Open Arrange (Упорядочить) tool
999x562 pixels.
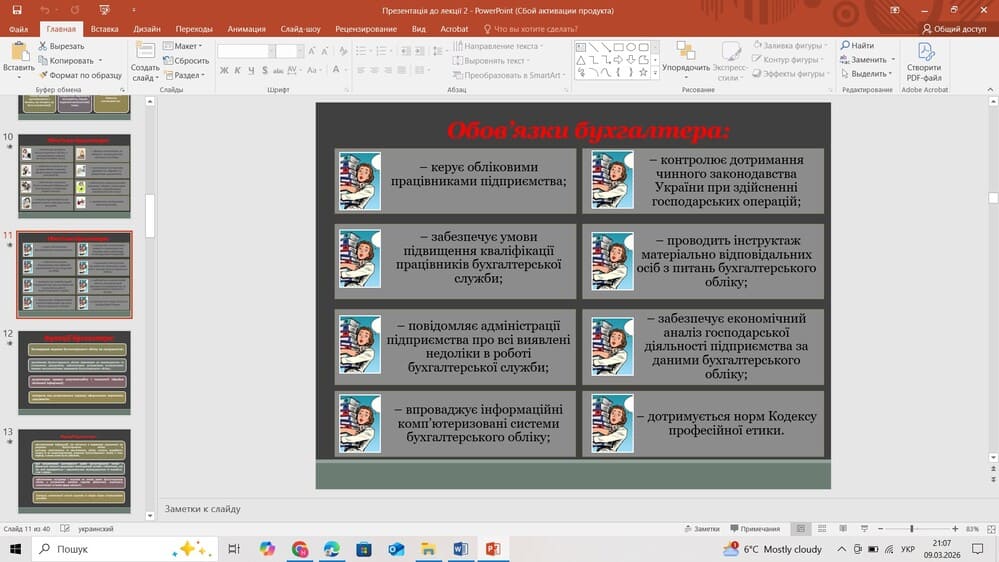(685, 59)
